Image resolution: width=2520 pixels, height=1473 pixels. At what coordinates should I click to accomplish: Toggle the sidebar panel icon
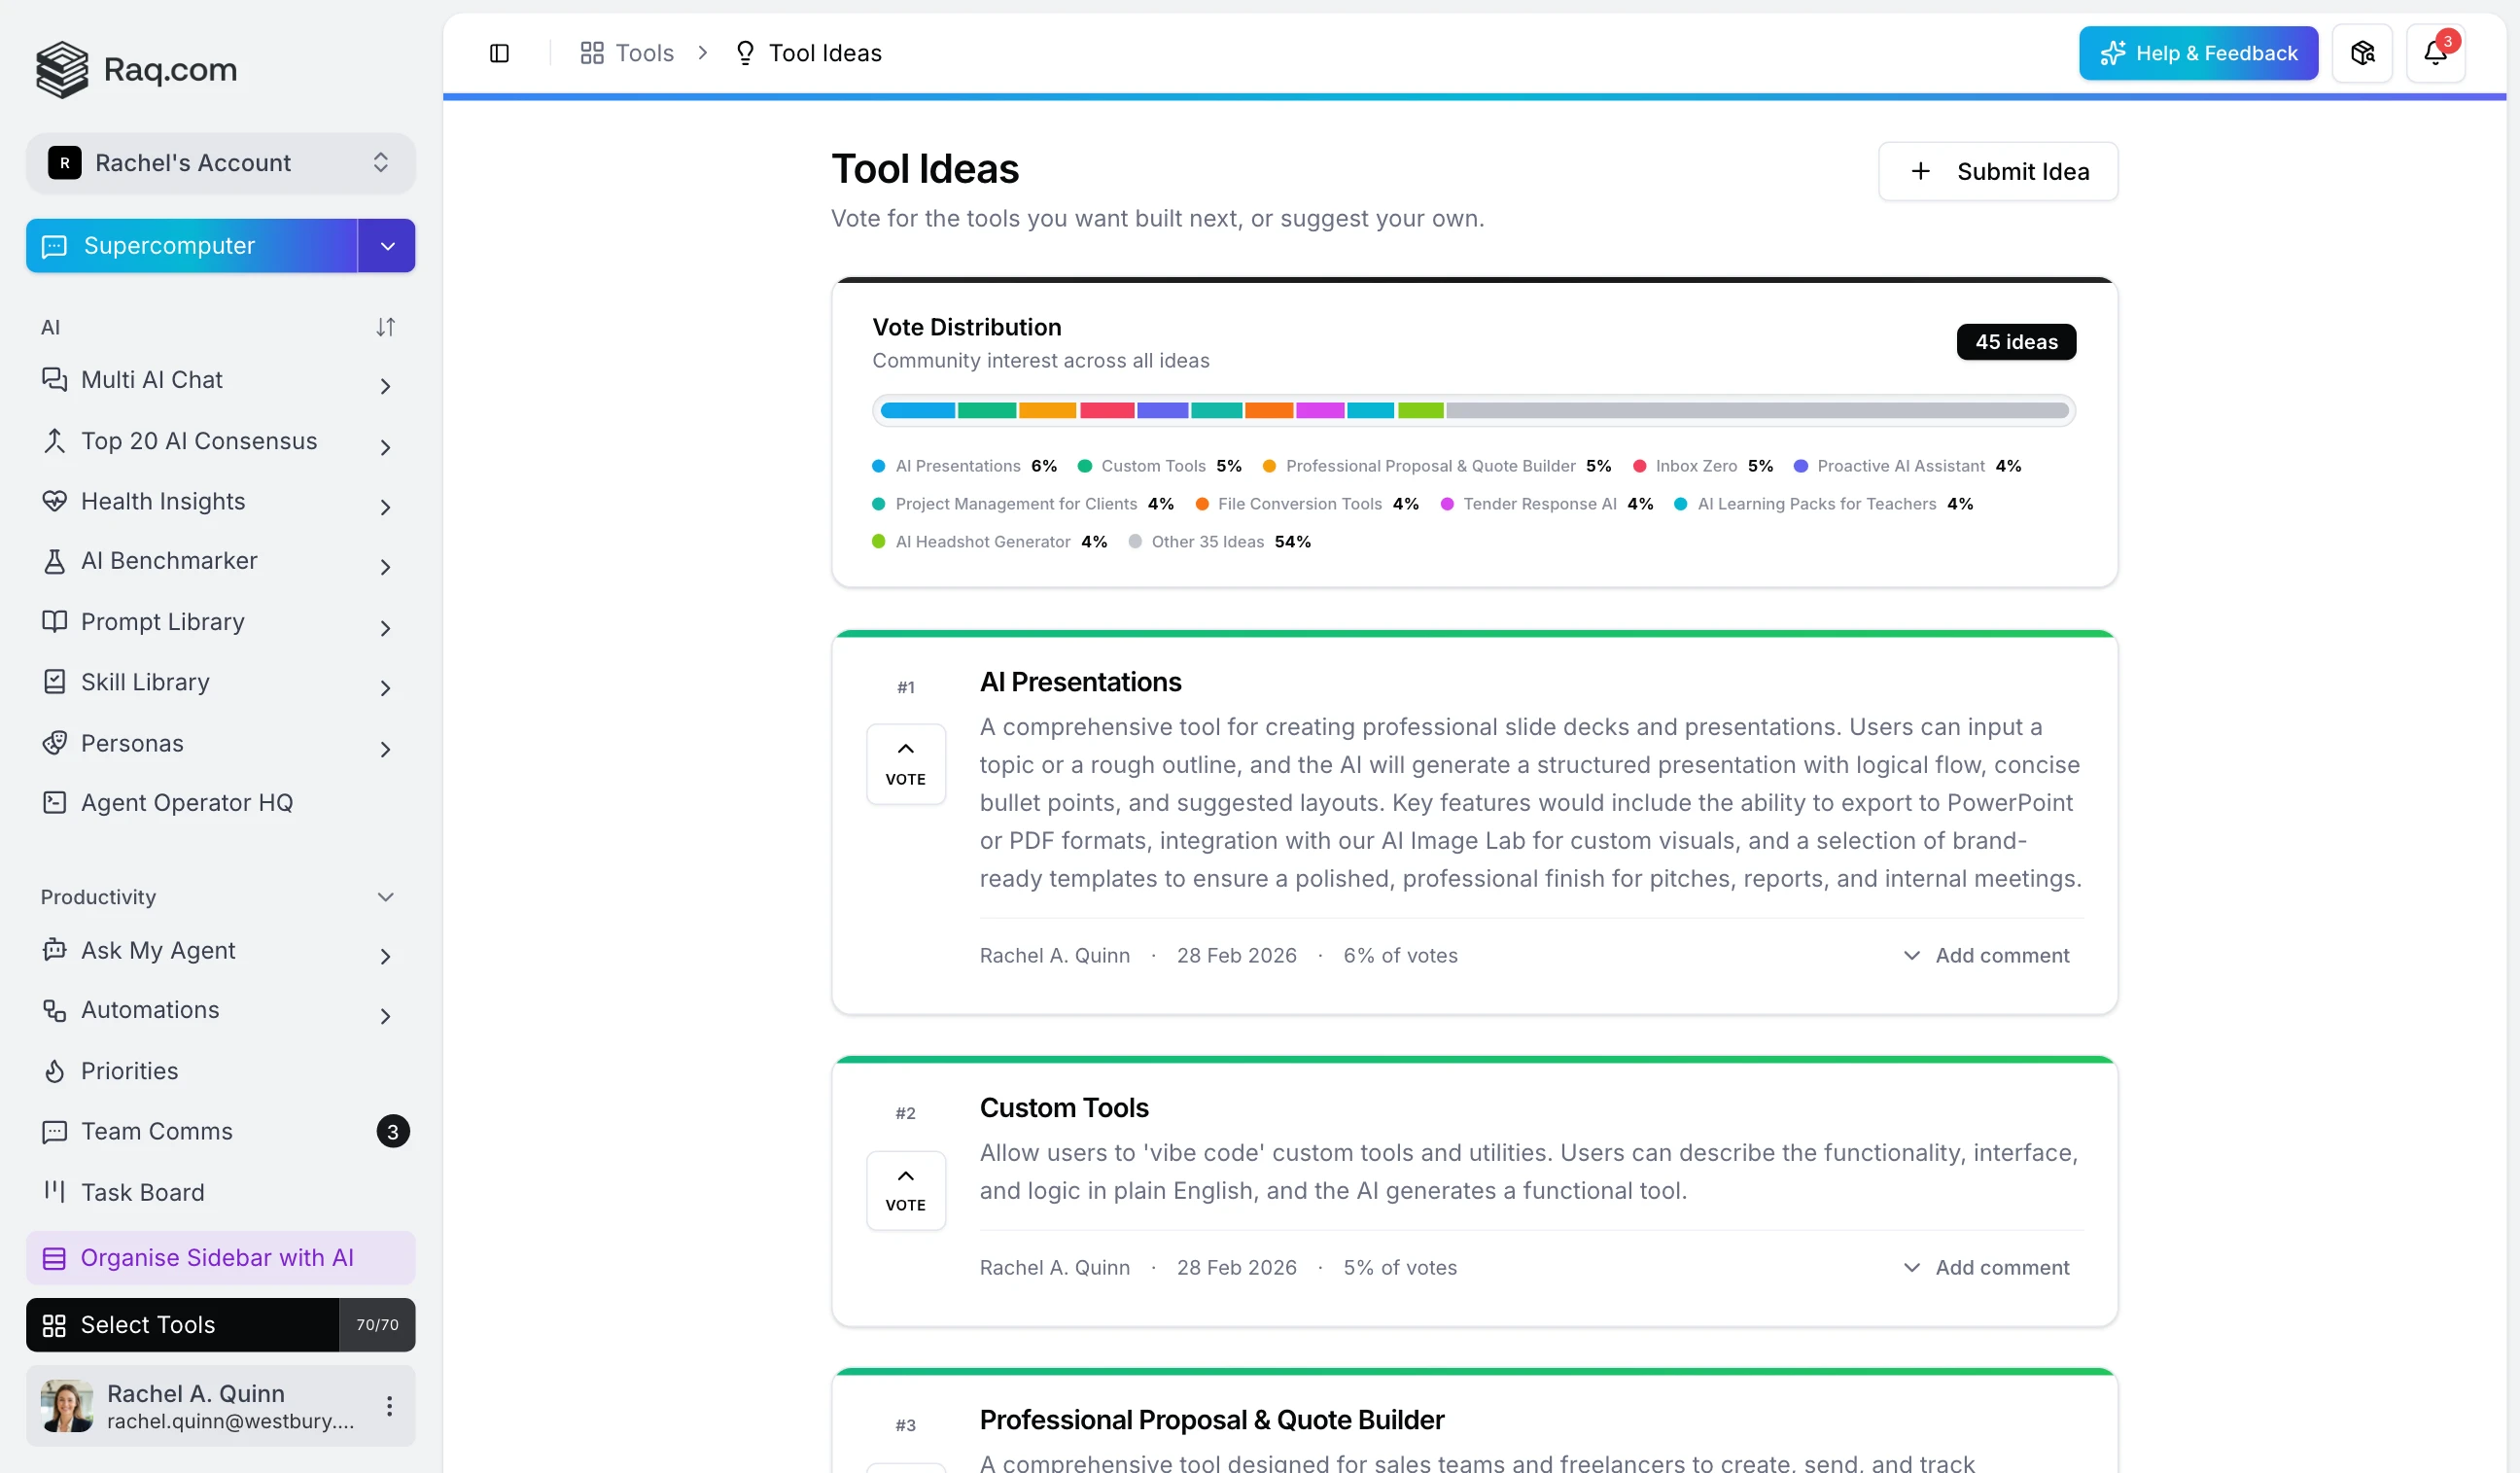point(499,53)
